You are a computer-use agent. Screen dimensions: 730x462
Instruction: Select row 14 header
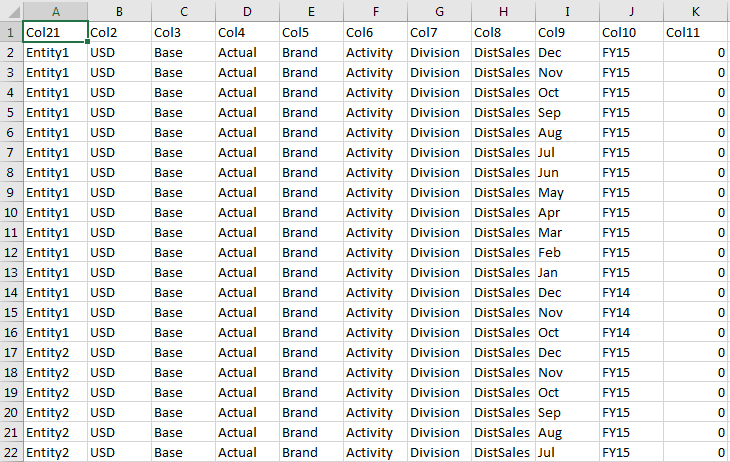tap(10, 292)
